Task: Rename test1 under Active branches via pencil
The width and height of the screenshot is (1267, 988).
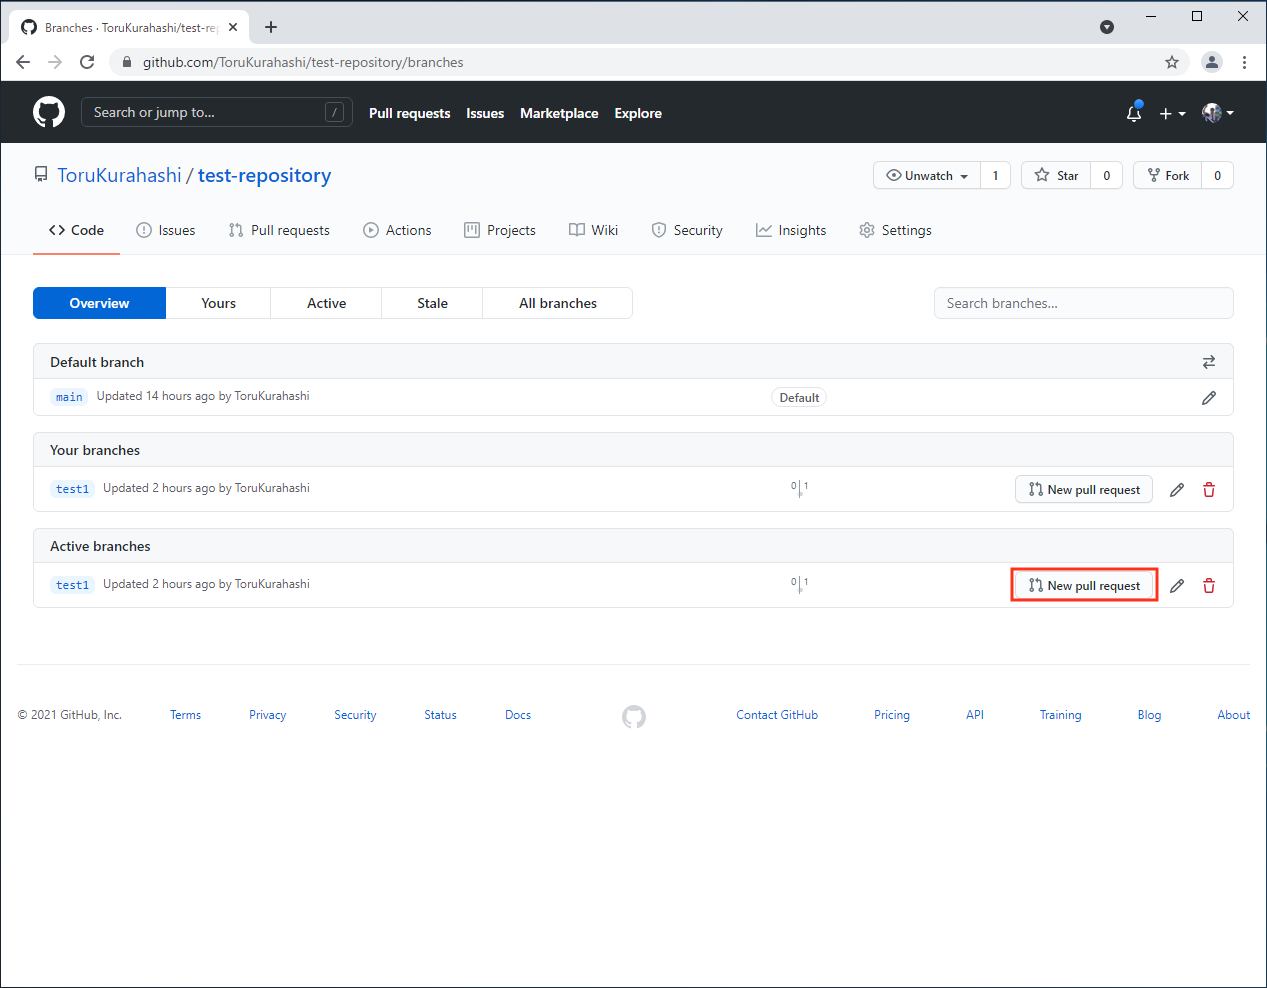Action: point(1177,586)
